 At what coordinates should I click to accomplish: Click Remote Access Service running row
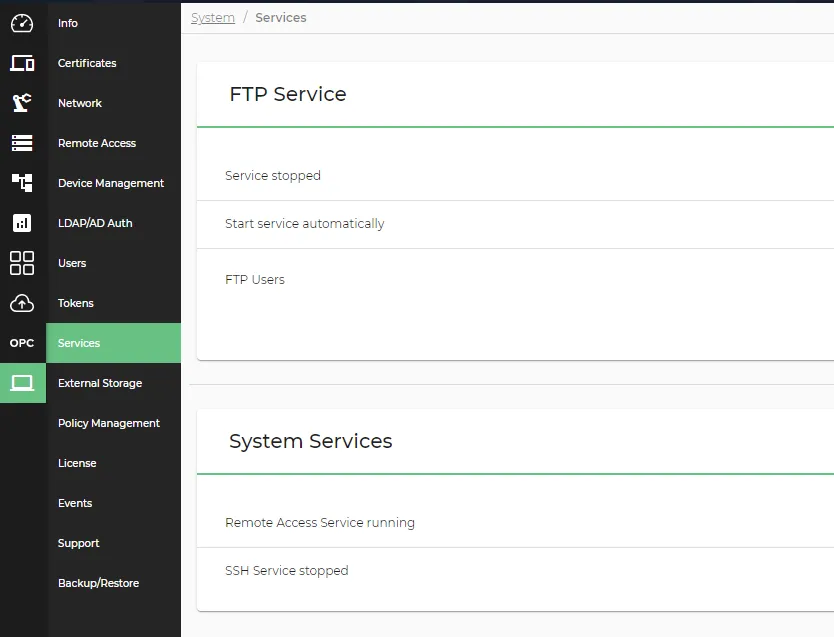pyautogui.click(x=515, y=523)
